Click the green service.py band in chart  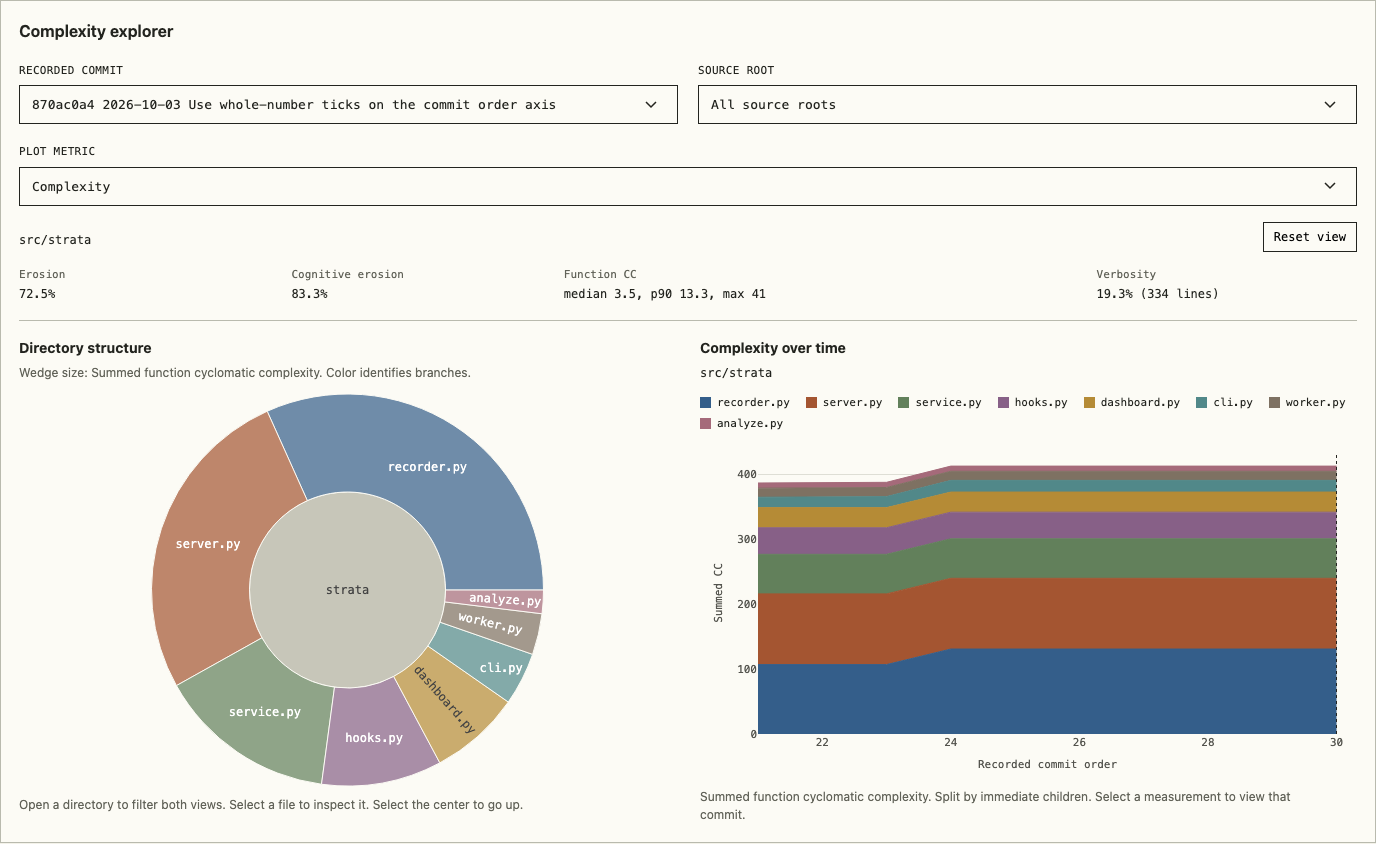click(1047, 558)
